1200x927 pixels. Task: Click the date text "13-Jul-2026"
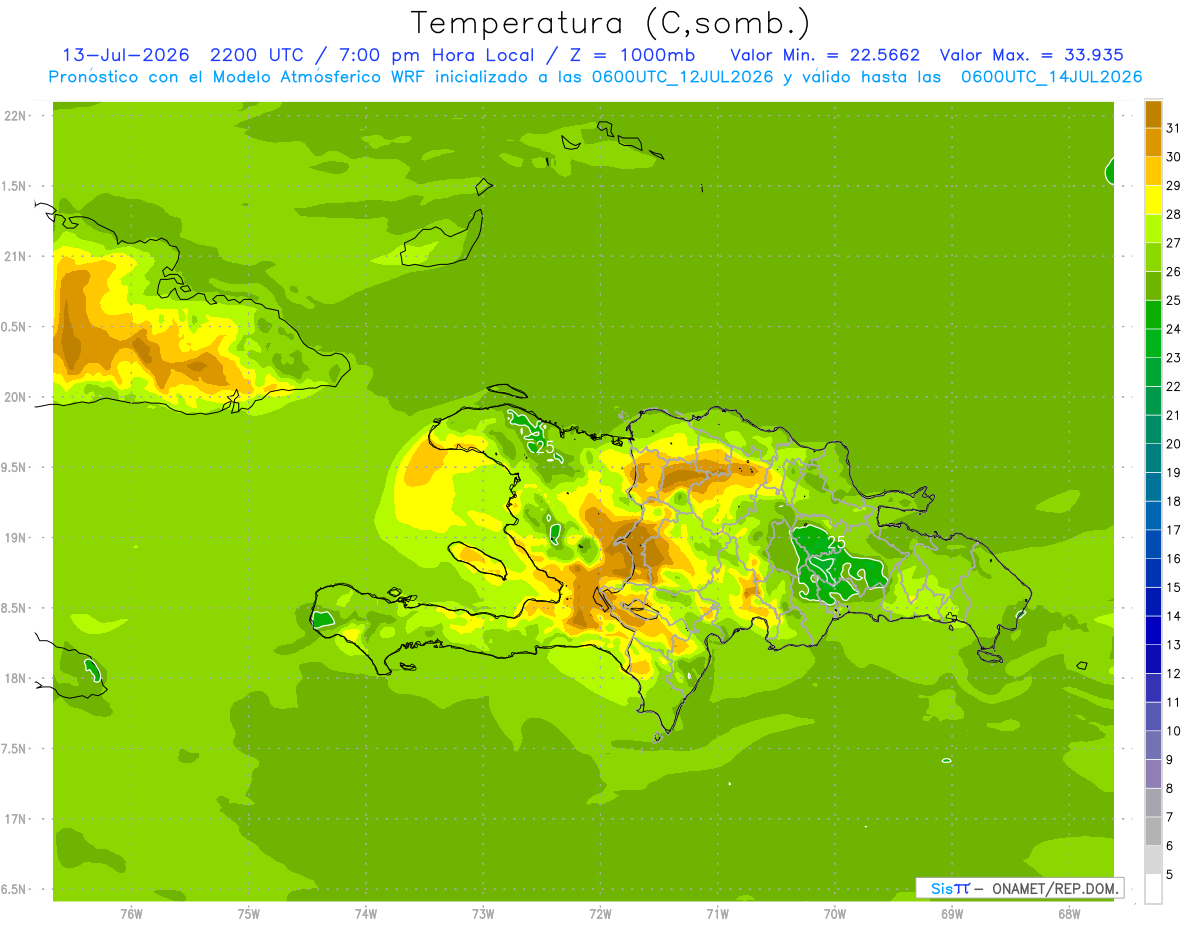point(126,55)
